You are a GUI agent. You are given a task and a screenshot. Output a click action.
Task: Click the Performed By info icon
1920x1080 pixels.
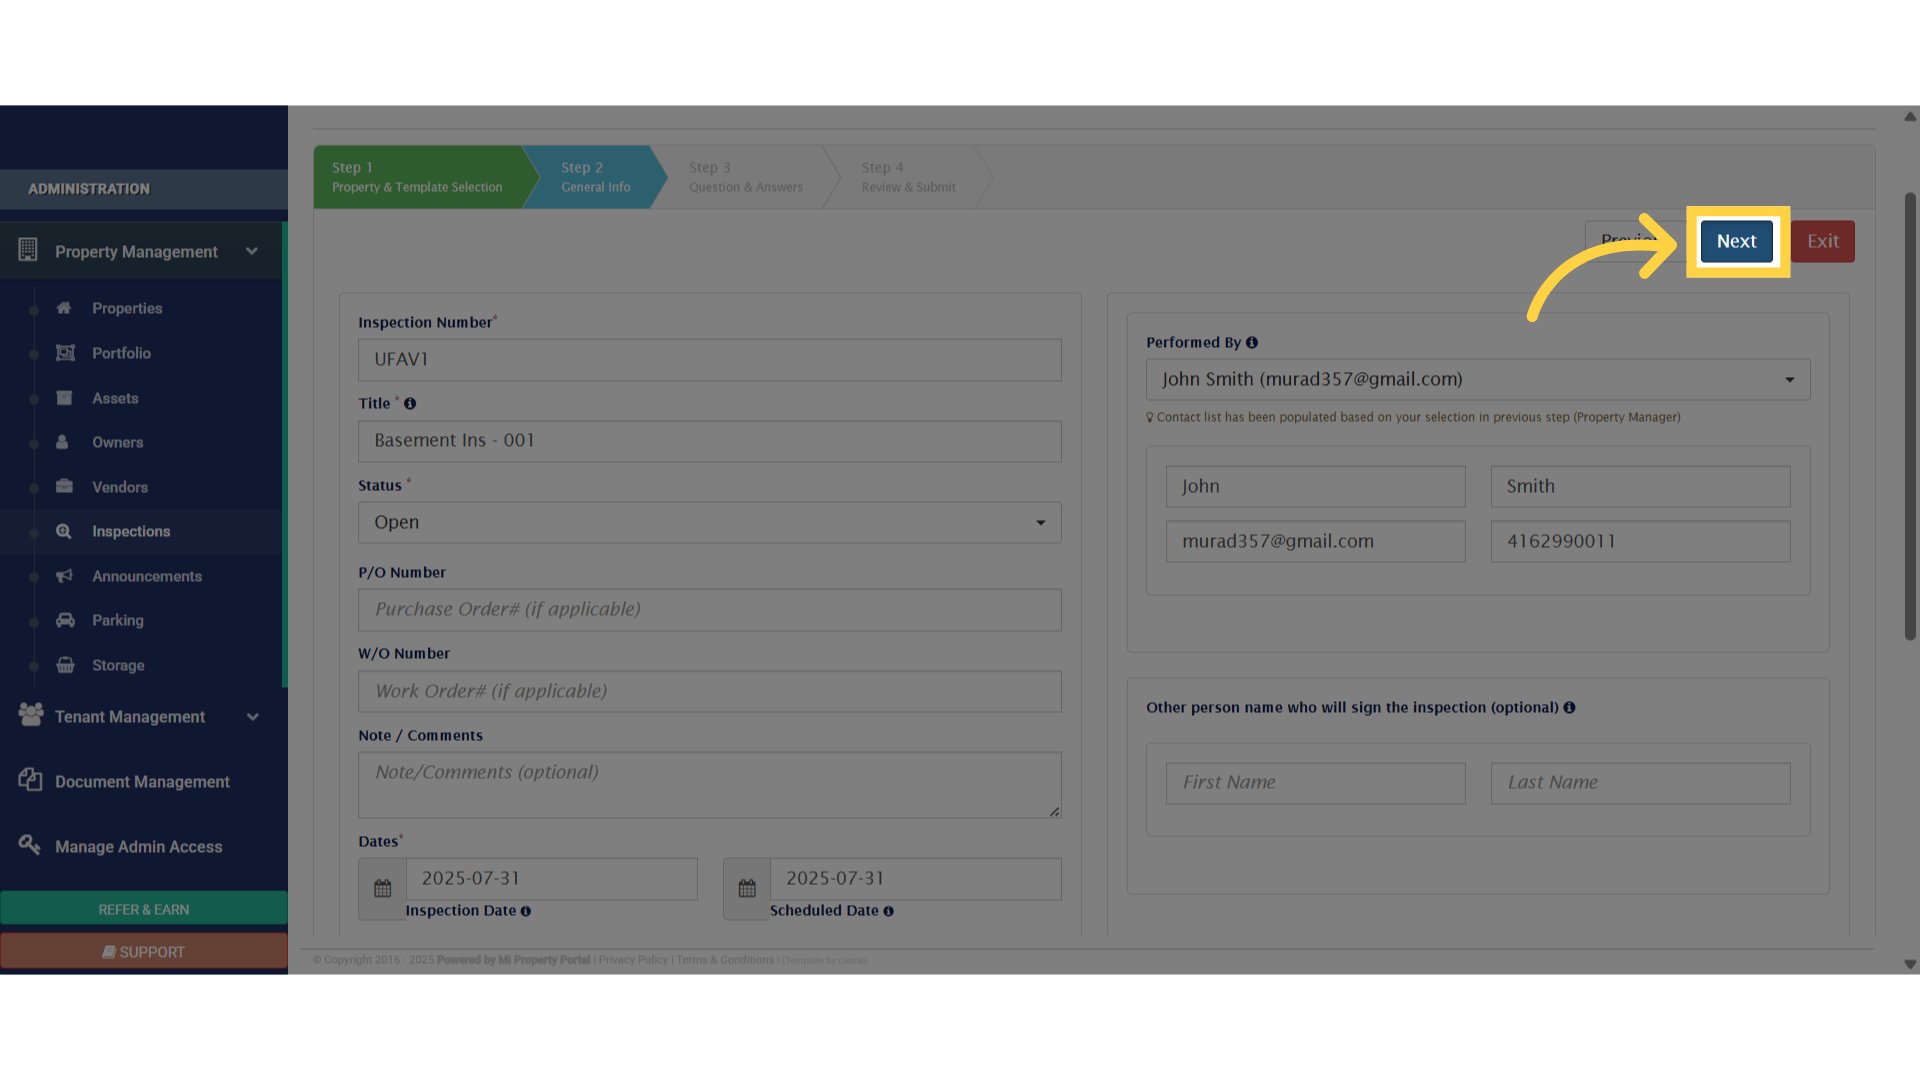(x=1252, y=343)
